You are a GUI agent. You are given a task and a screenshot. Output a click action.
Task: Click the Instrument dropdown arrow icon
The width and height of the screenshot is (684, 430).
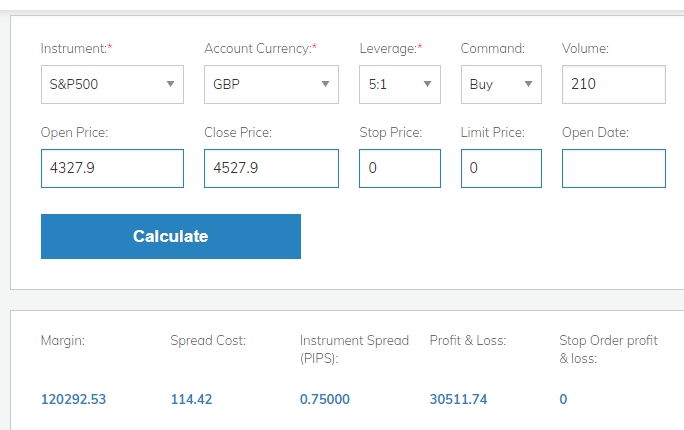171,84
